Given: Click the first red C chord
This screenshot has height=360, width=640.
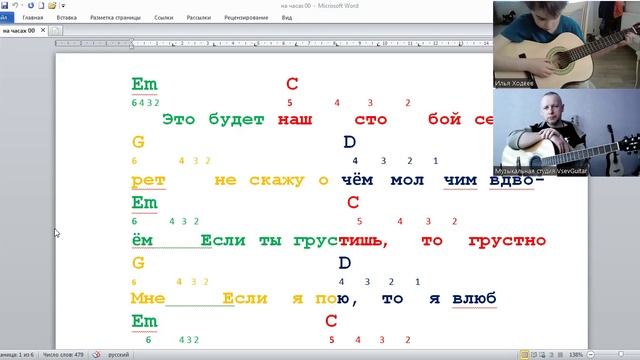Looking at the screenshot, I should 292,84.
